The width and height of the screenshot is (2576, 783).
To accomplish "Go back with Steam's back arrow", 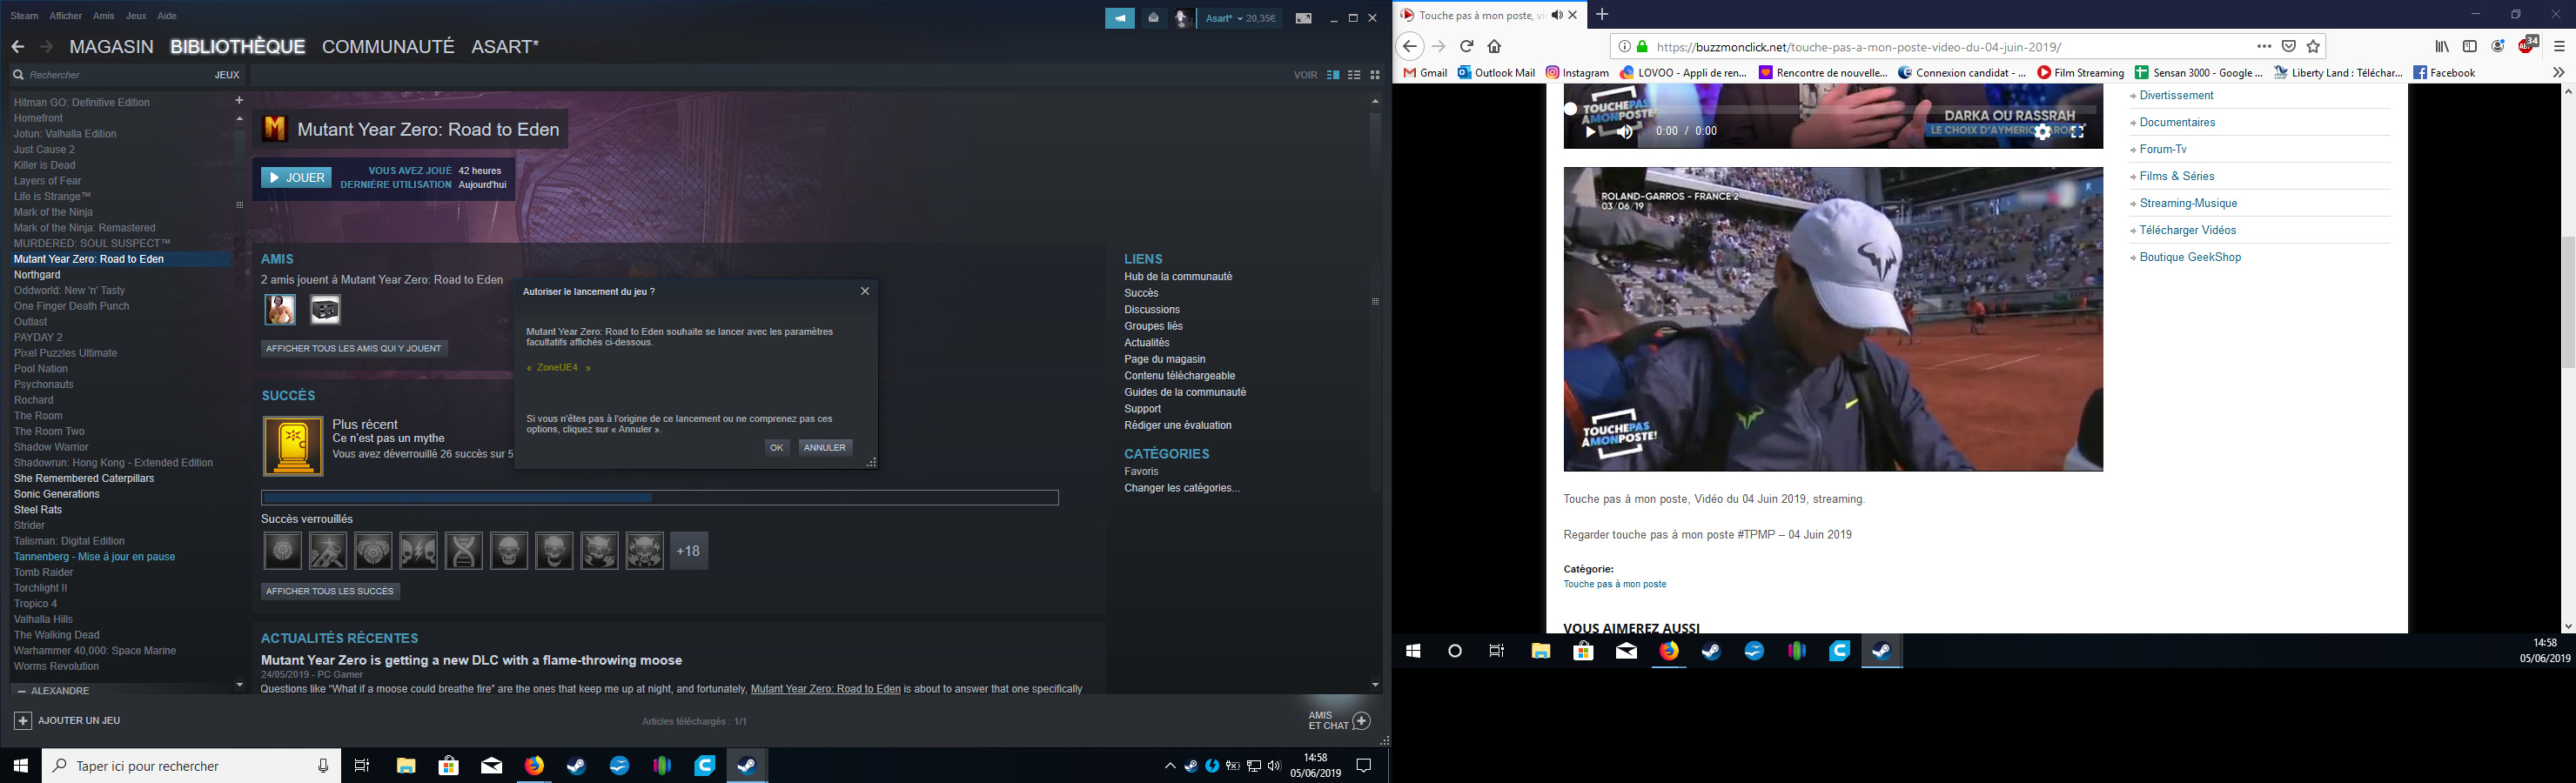I will (x=17, y=47).
